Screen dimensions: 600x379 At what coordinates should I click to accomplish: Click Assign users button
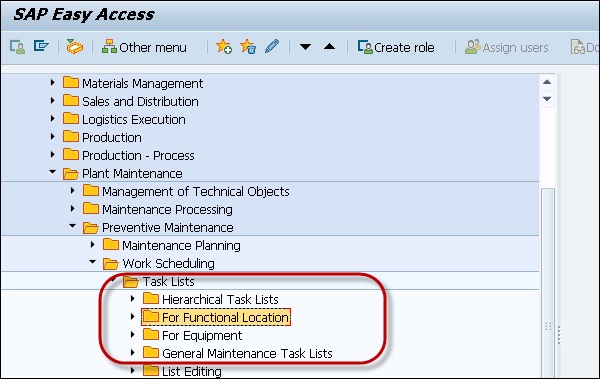506,47
